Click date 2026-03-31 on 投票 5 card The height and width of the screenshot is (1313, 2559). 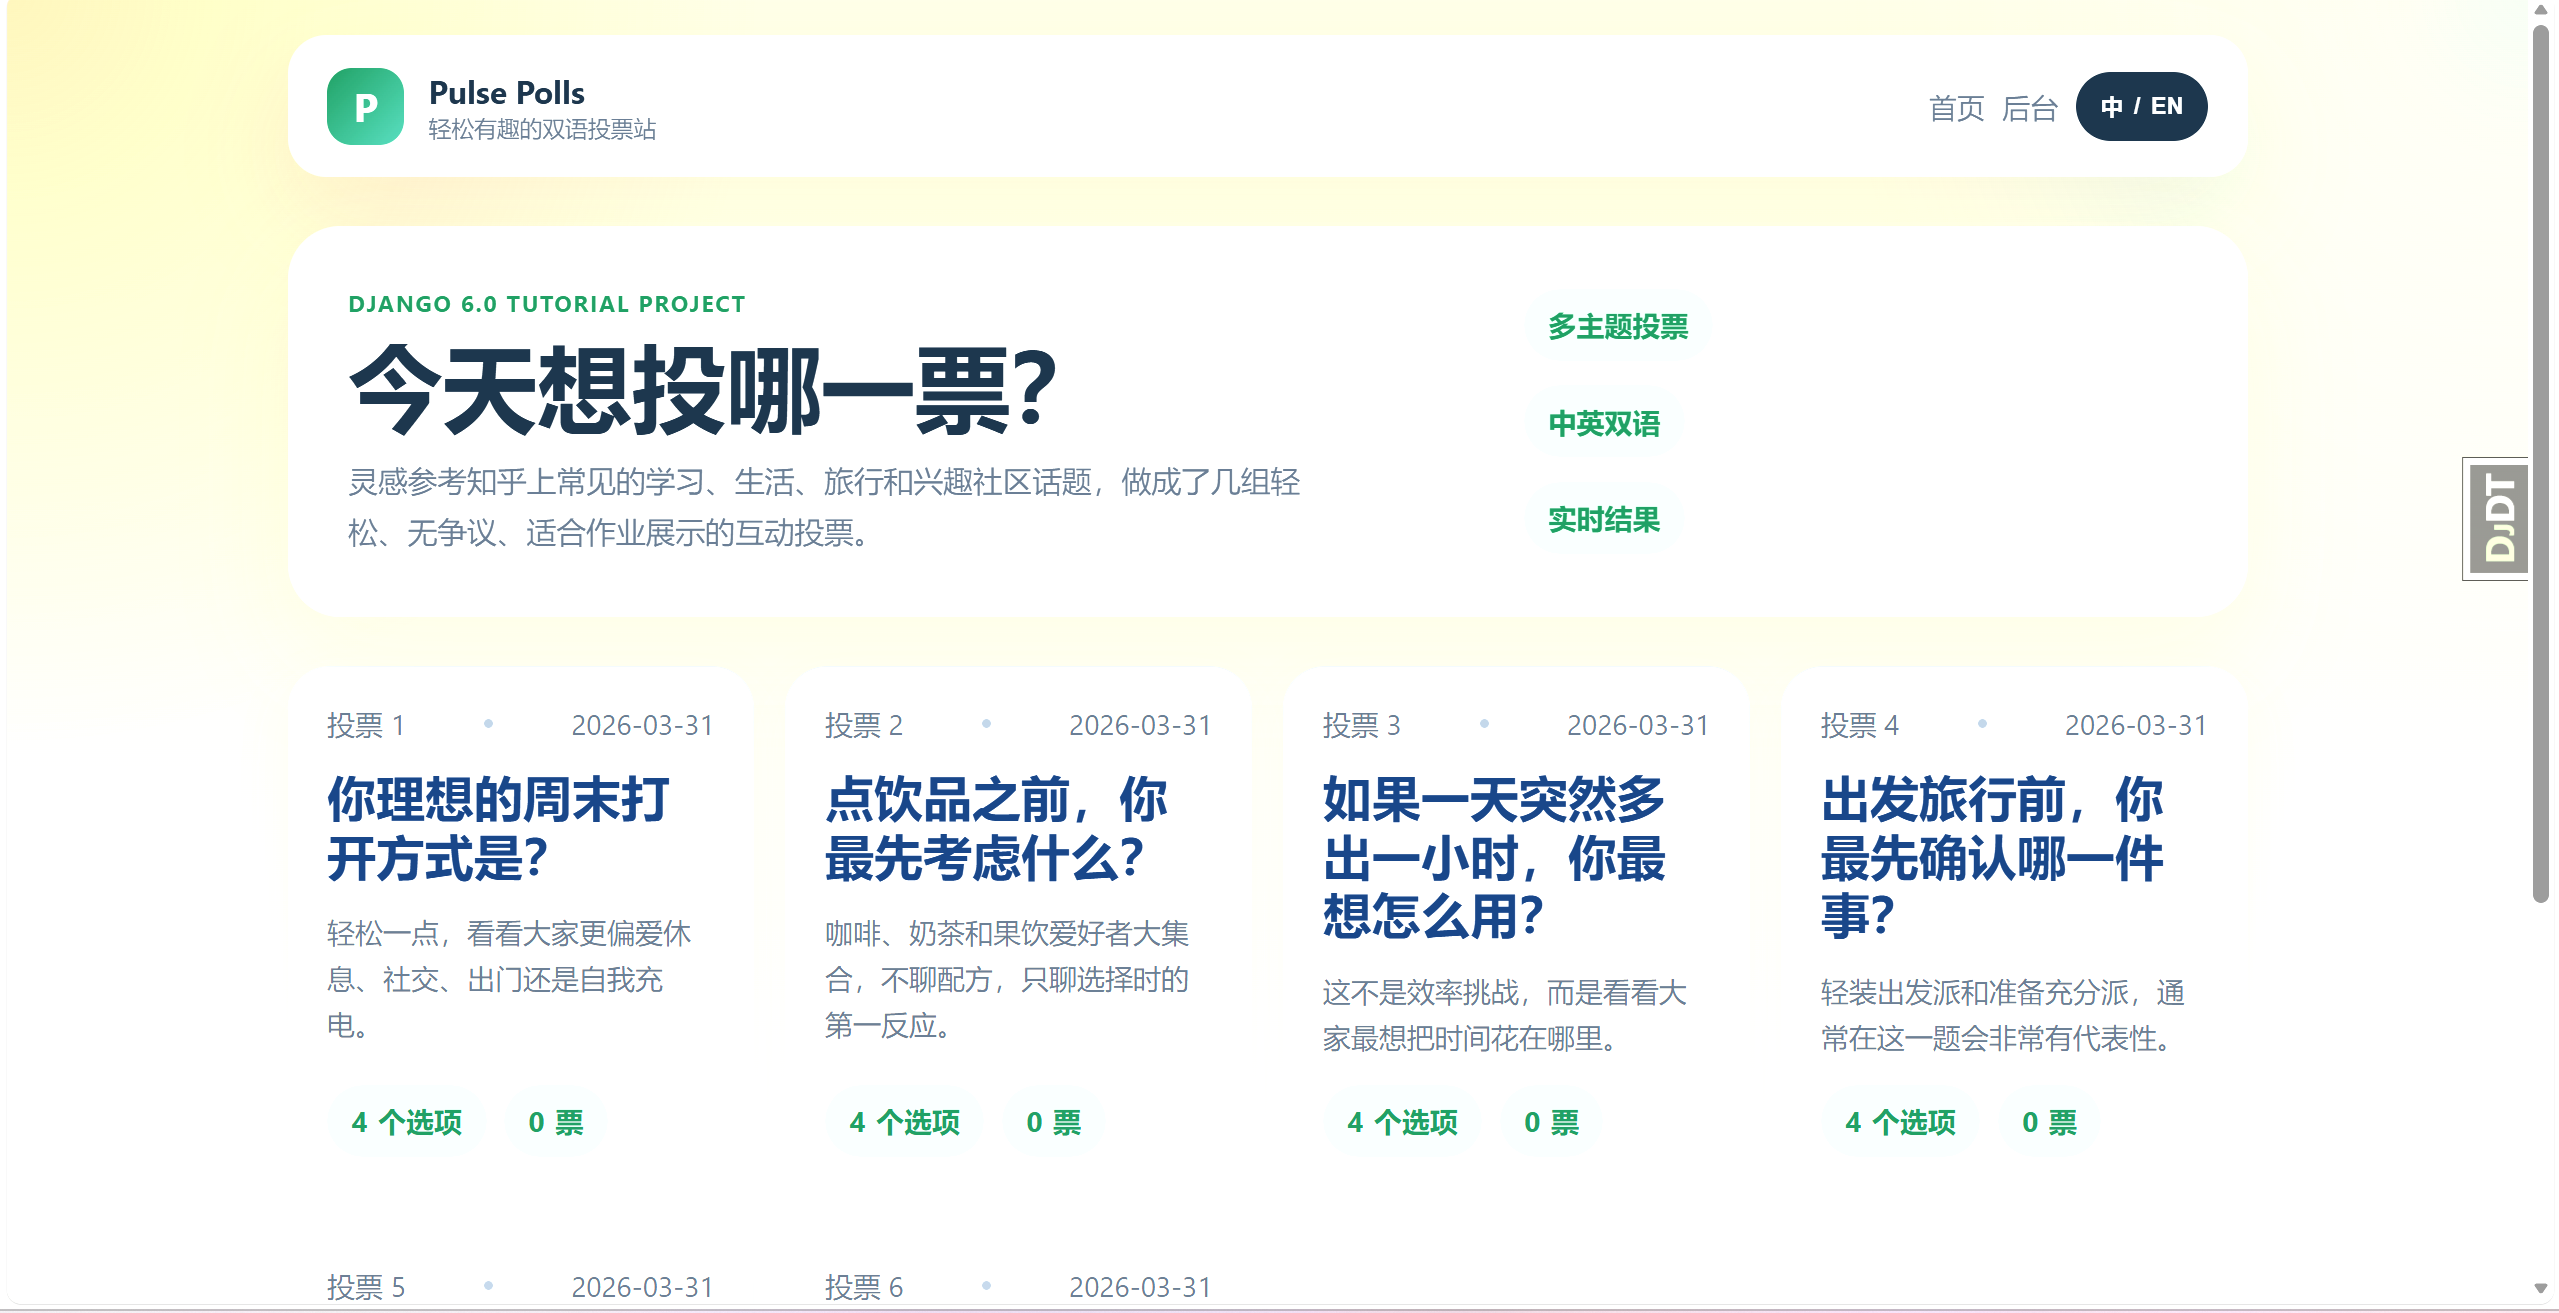coord(643,1287)
